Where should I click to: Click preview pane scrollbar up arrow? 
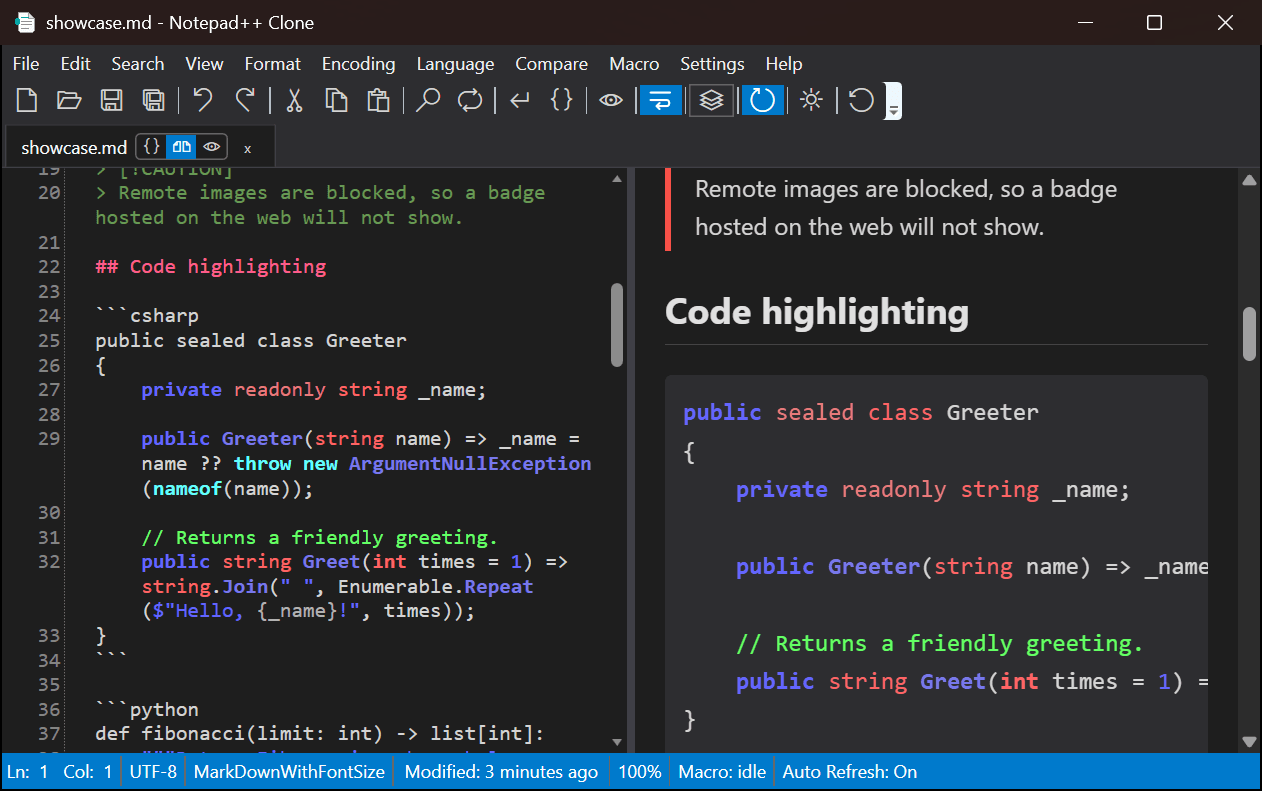tap(1249, 181)
